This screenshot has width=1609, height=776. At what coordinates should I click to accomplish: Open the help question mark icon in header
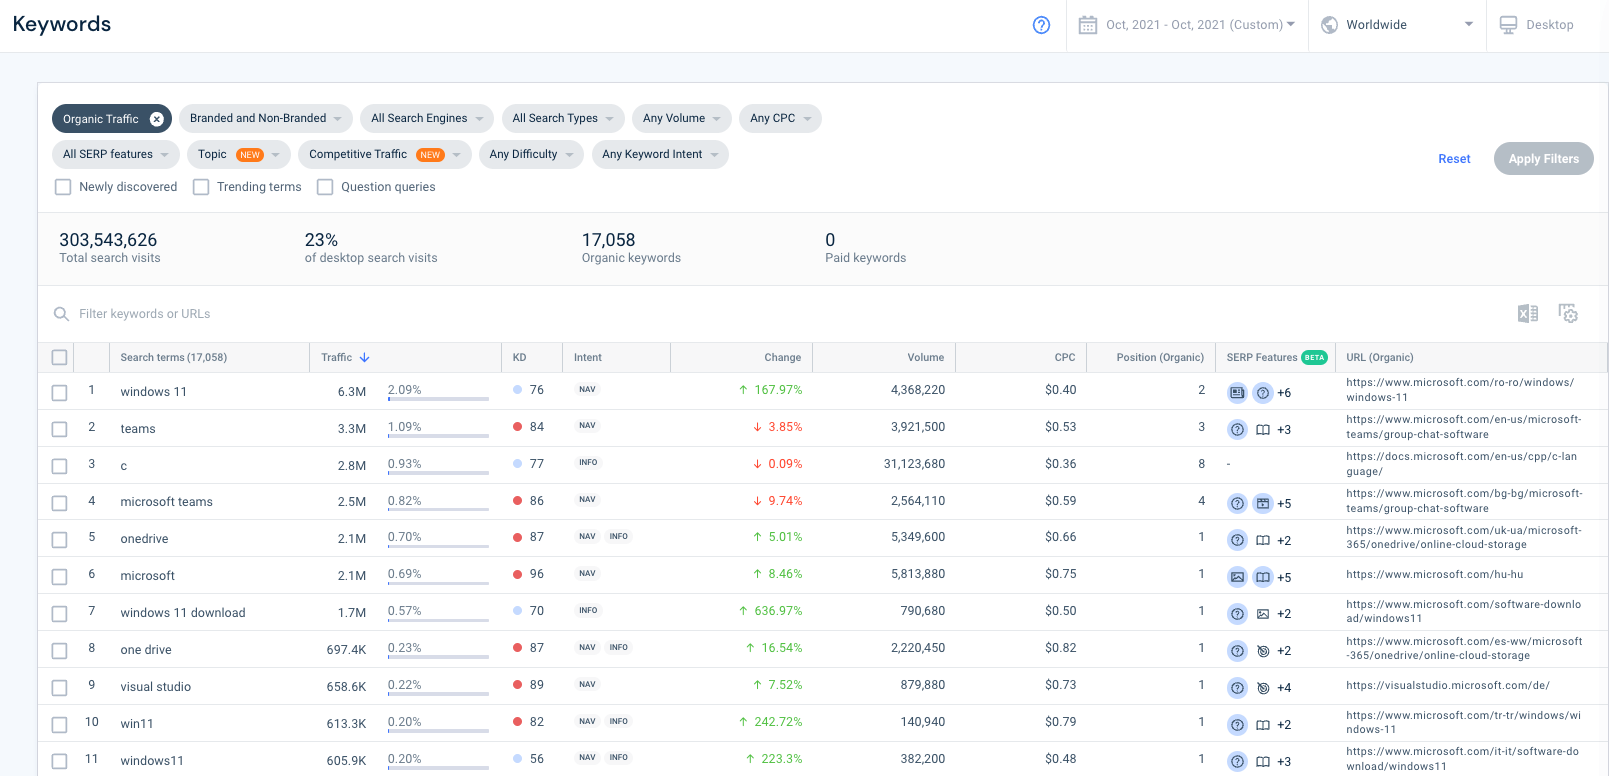click(x=1041, y=25)
